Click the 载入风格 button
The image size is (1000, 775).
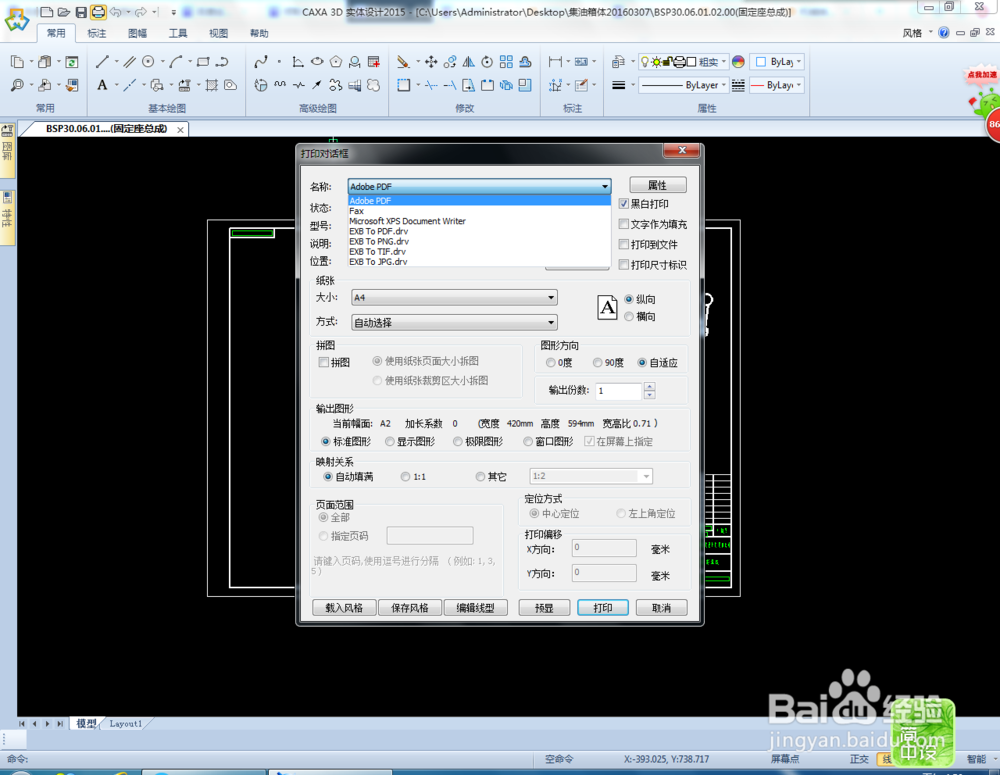pos(344,608)
